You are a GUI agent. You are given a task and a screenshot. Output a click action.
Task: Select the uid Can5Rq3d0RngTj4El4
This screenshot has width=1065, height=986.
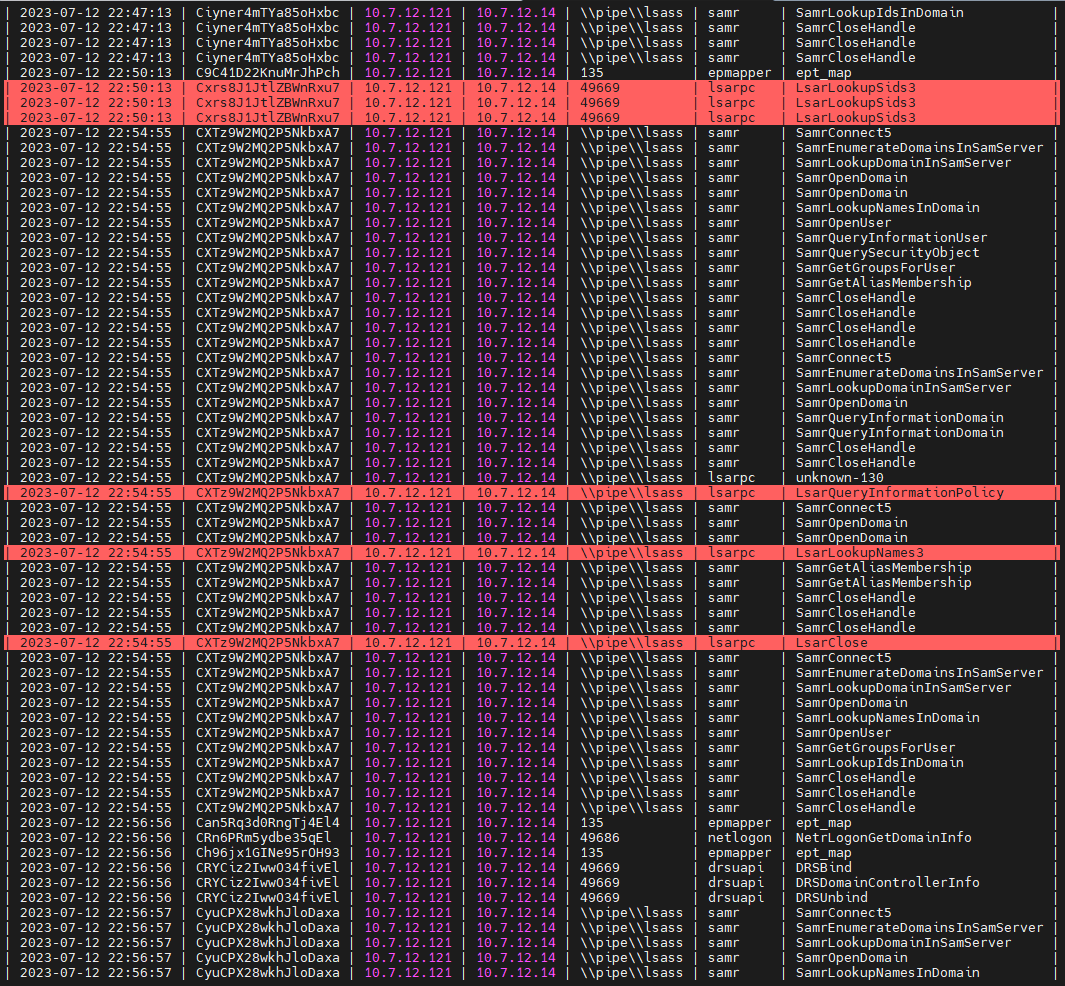point(268,822)
